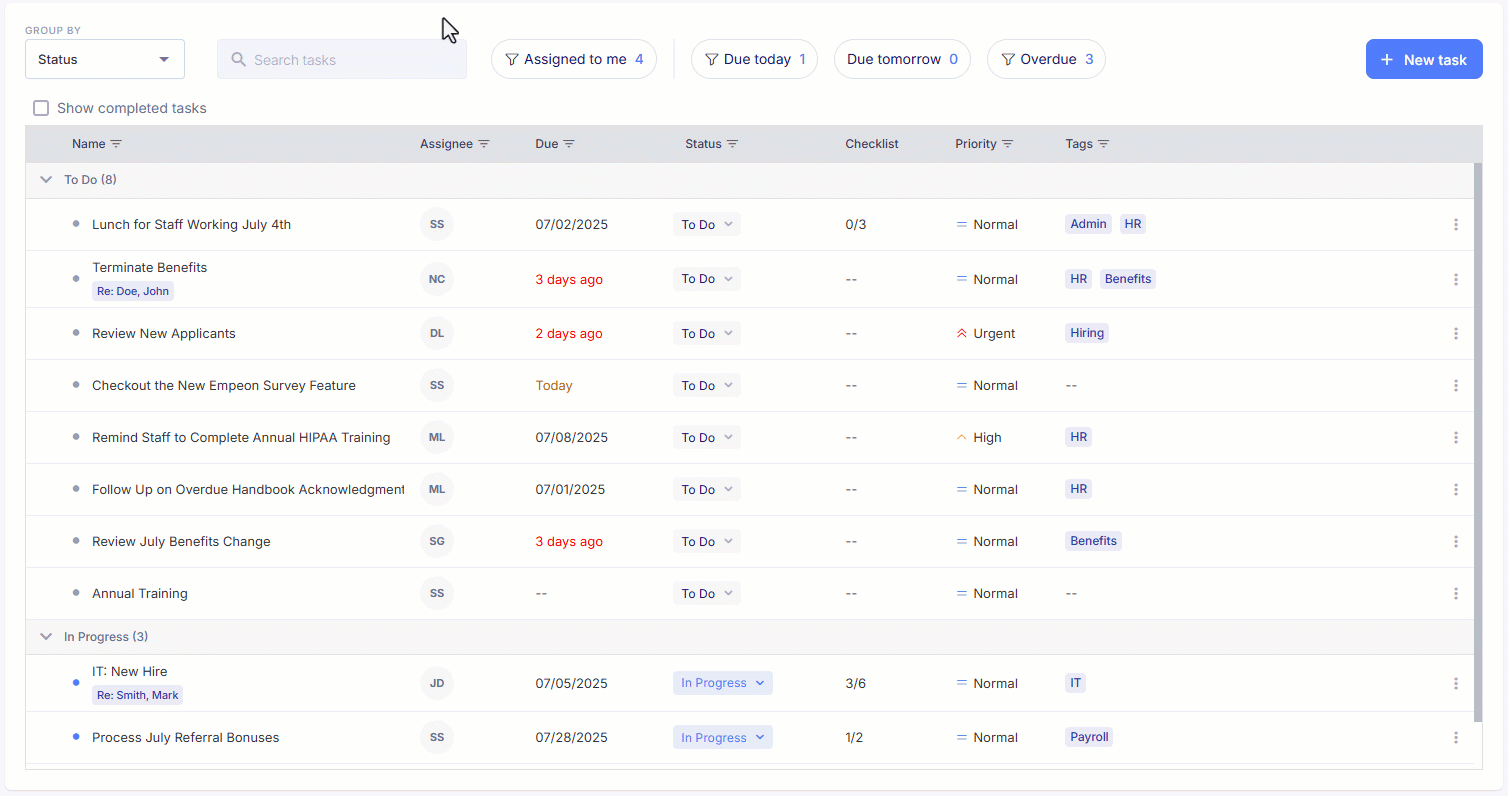Open more options for Process July Referral Bonuses
Viewport: 1508px width, 796px height.
(x=1456, y=737)
